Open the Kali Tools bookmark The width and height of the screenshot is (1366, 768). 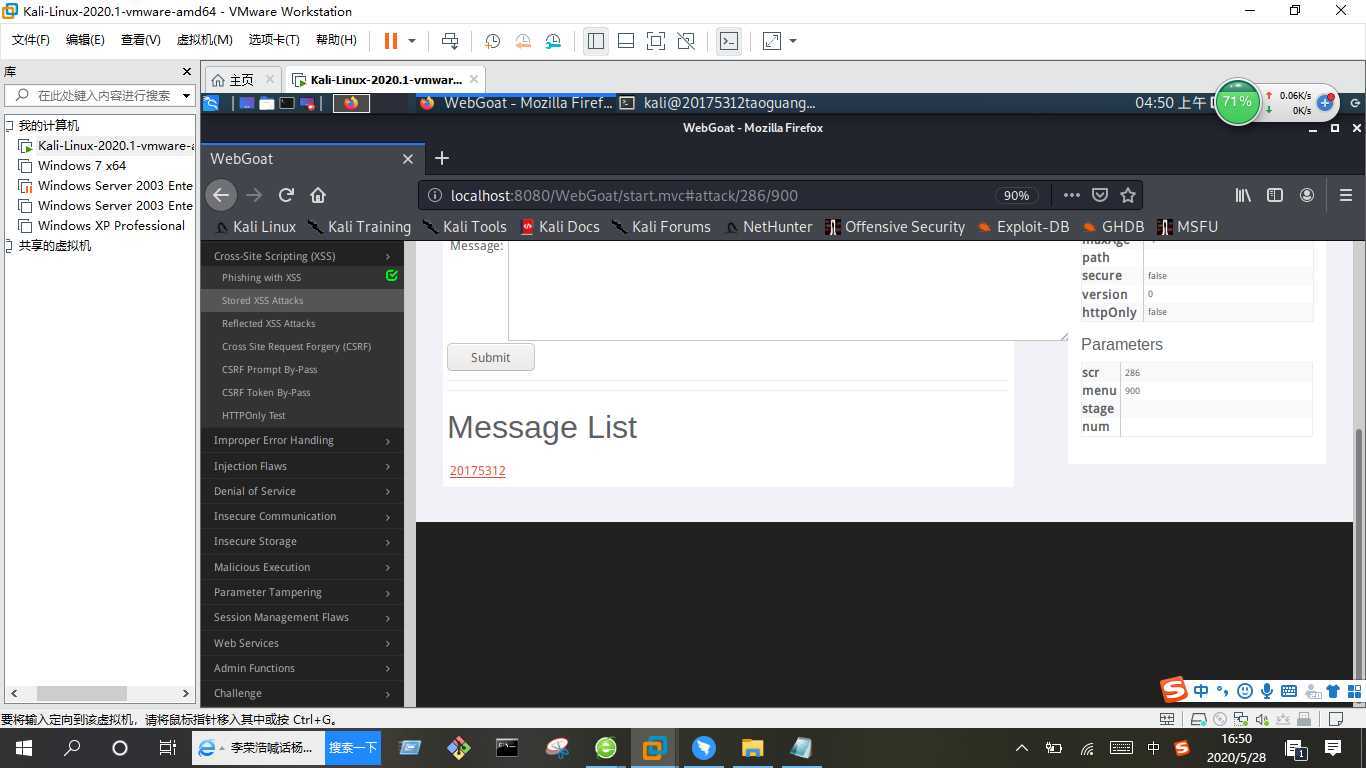coord(465,227)
